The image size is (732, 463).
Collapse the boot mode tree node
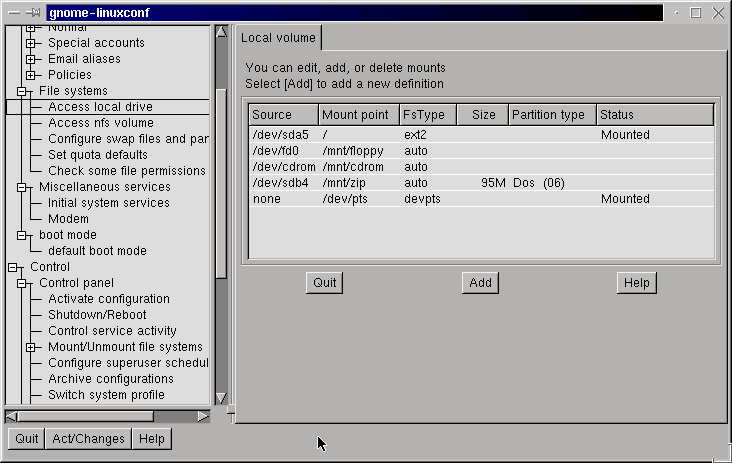tap(21, 236)
